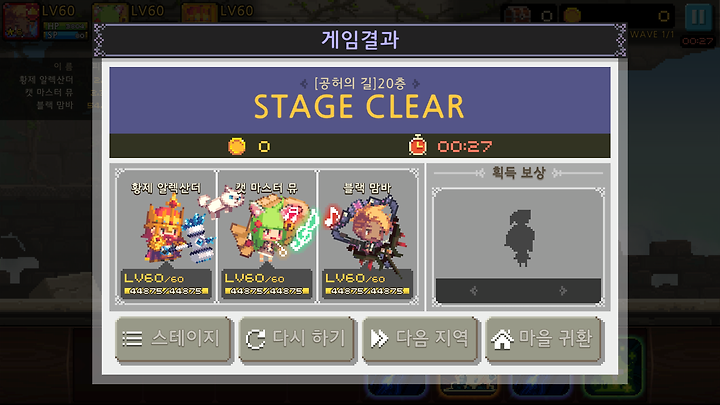
Task: Click the 게임결과 title bar
Action: [x=360, y=40]
